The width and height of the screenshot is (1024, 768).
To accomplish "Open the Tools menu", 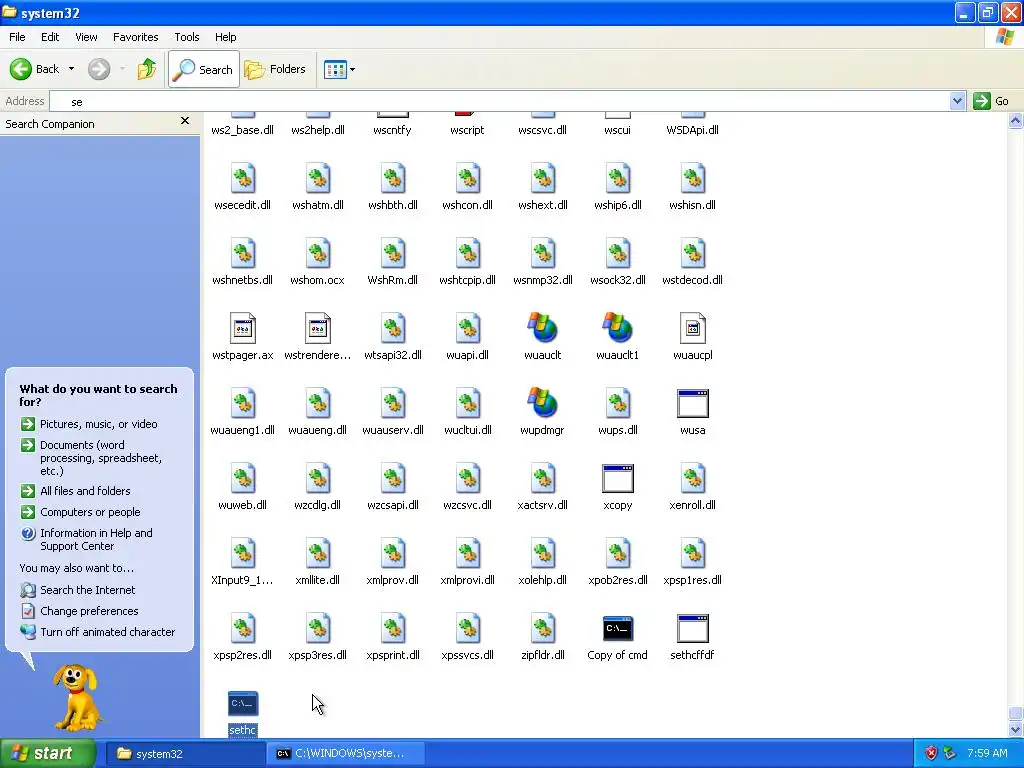I will tap(187, 37).
